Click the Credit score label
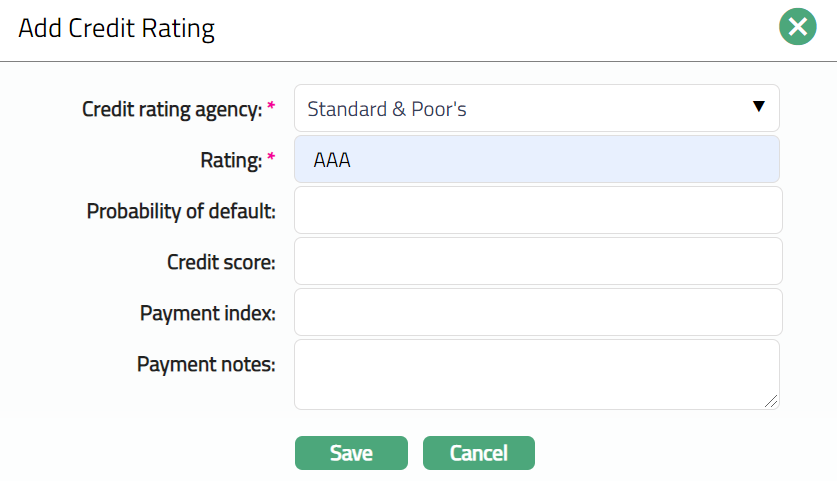This screenshot has height=481, width=837. [x=221, y=263]
